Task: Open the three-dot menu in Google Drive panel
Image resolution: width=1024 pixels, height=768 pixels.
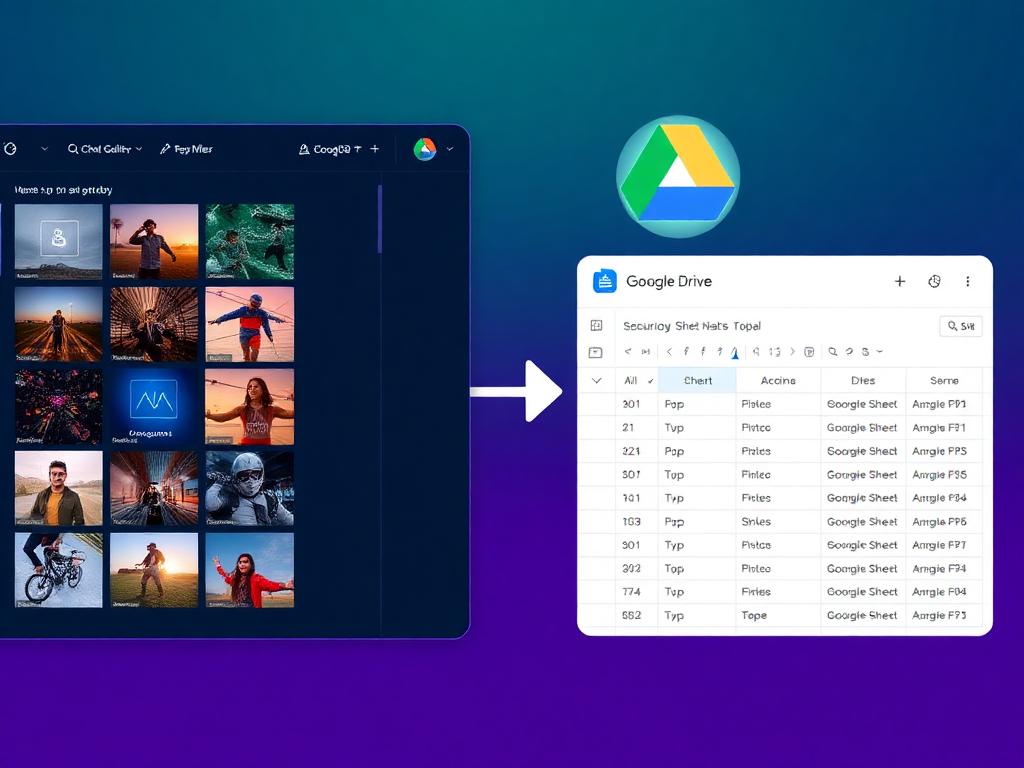Action: (x=968, y=281)
